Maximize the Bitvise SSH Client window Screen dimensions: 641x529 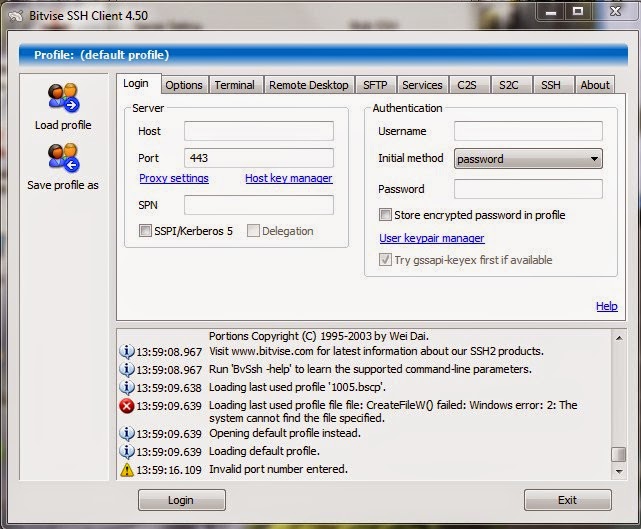tap(578, 12)
